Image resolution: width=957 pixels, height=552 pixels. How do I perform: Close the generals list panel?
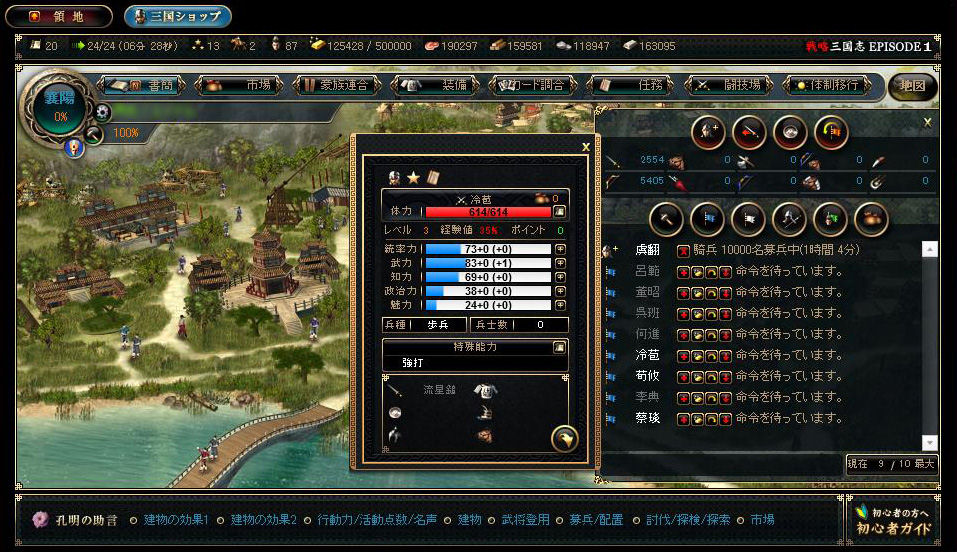927,122
